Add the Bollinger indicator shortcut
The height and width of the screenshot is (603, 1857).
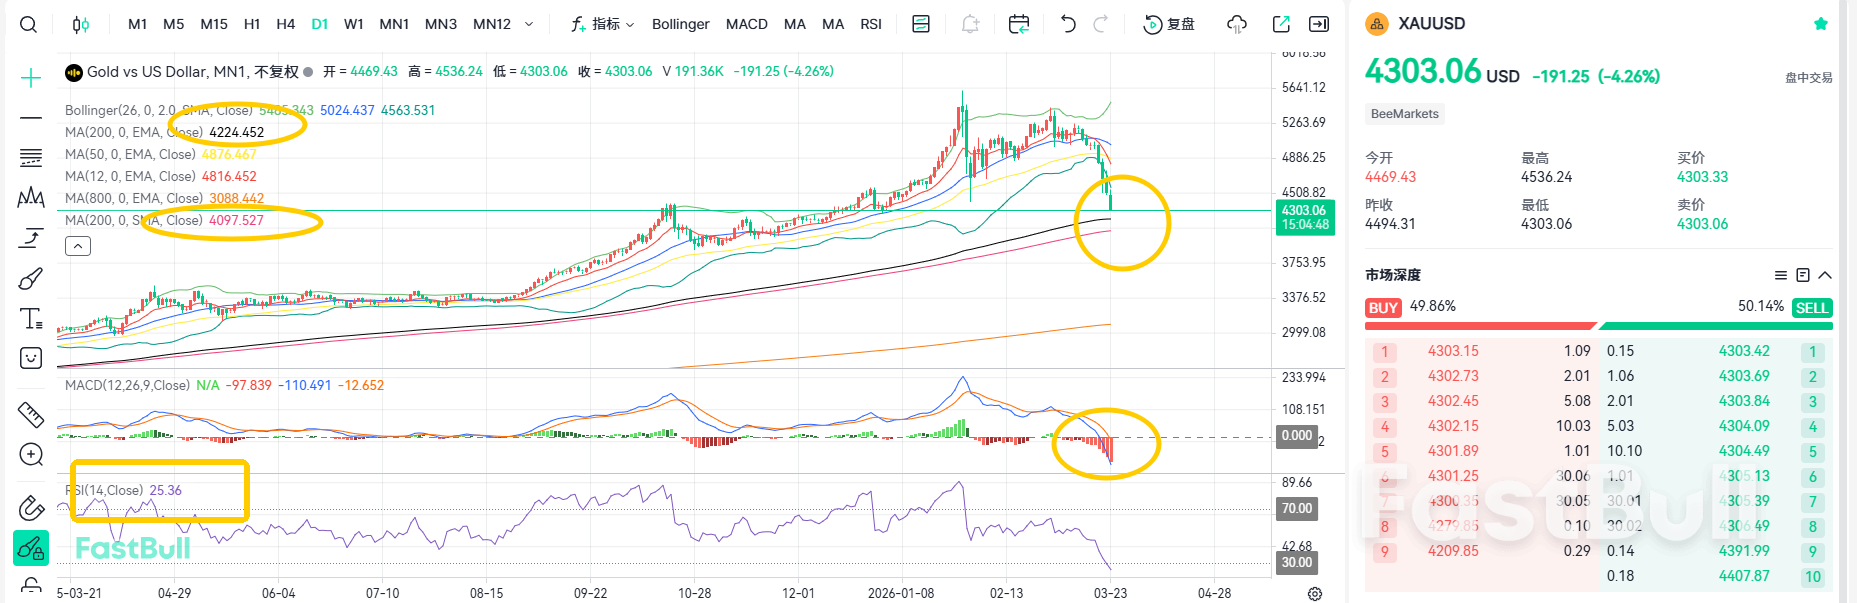[x=681, y=24]
